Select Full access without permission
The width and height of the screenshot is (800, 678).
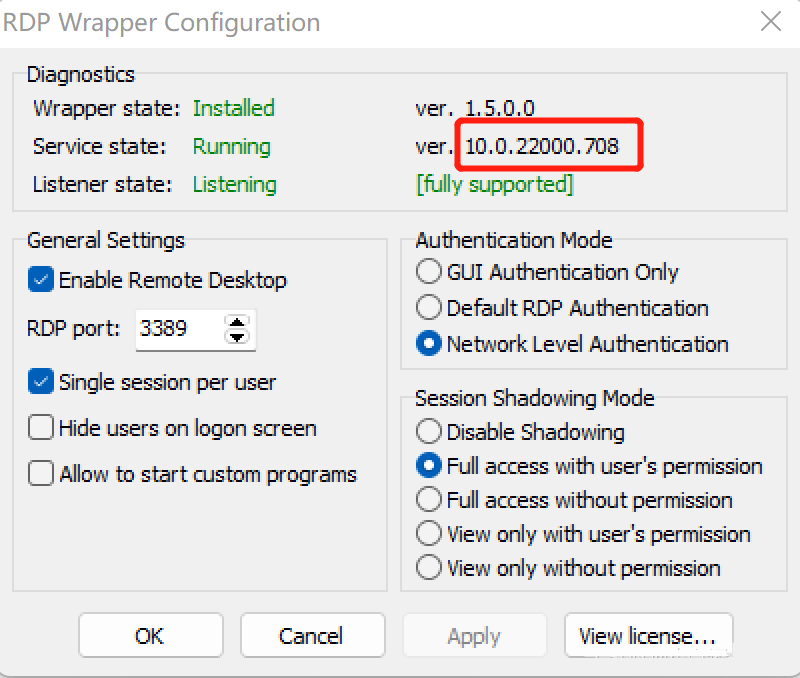pos(429,499)
